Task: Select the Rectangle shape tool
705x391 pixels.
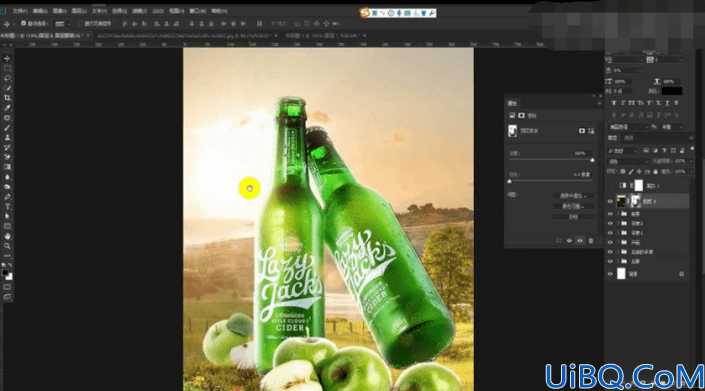Action: tap(7, 226)
